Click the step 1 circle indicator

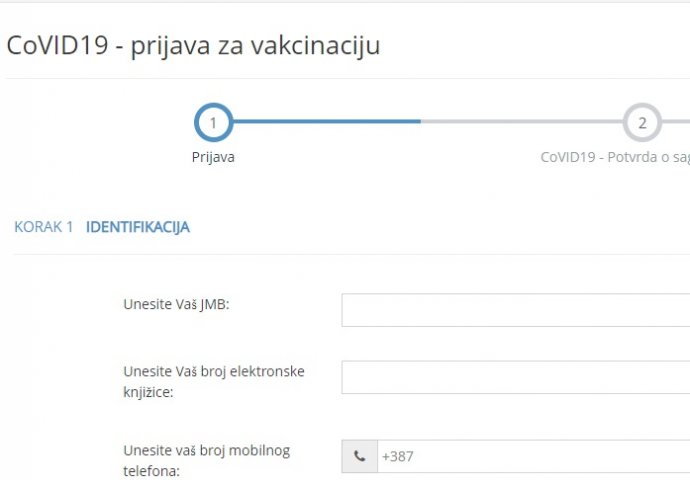tap(213, 123)
